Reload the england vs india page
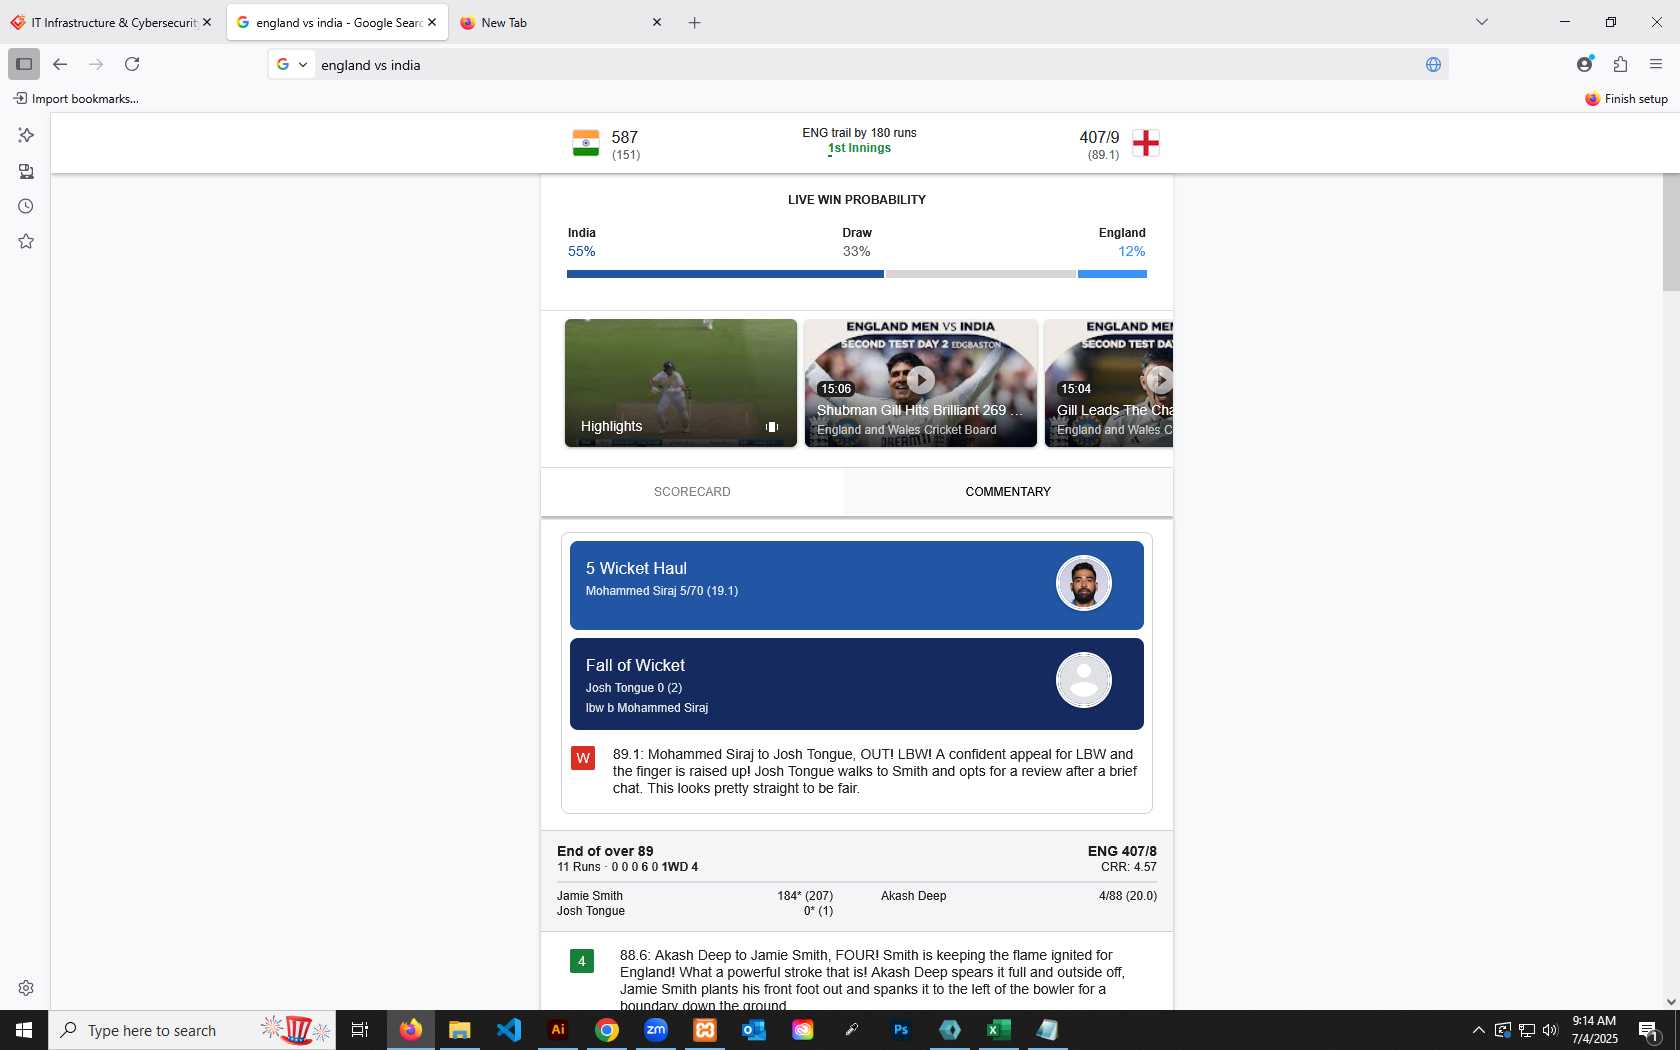Viewport: 1680px width, 1050px height. click(x=132, y=64)
